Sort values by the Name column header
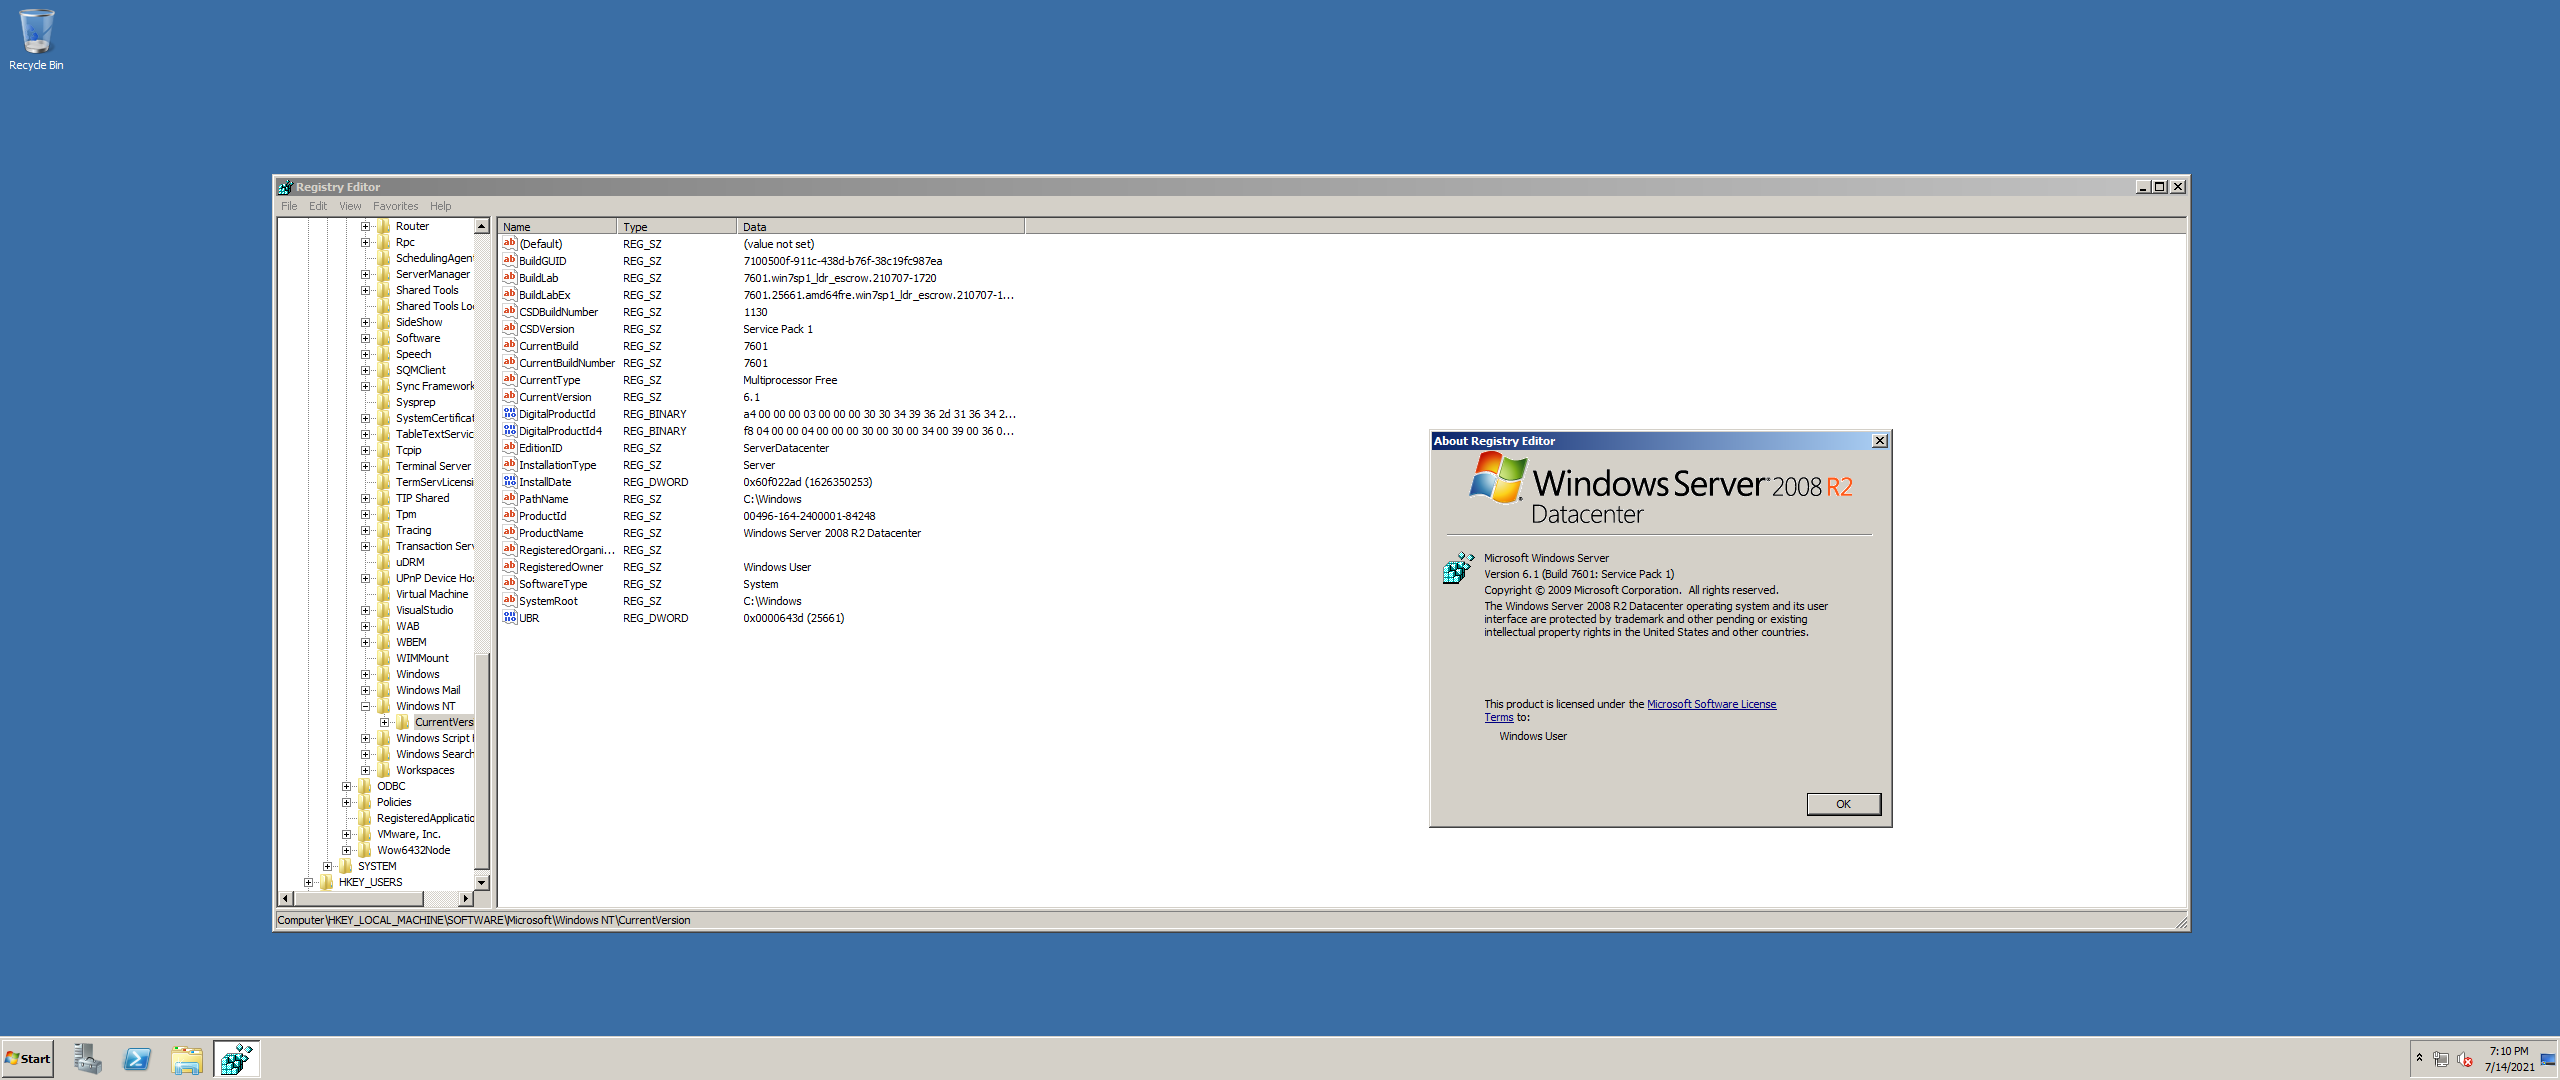Viewport: 2560px width, 1080px height. coord(557,227)
